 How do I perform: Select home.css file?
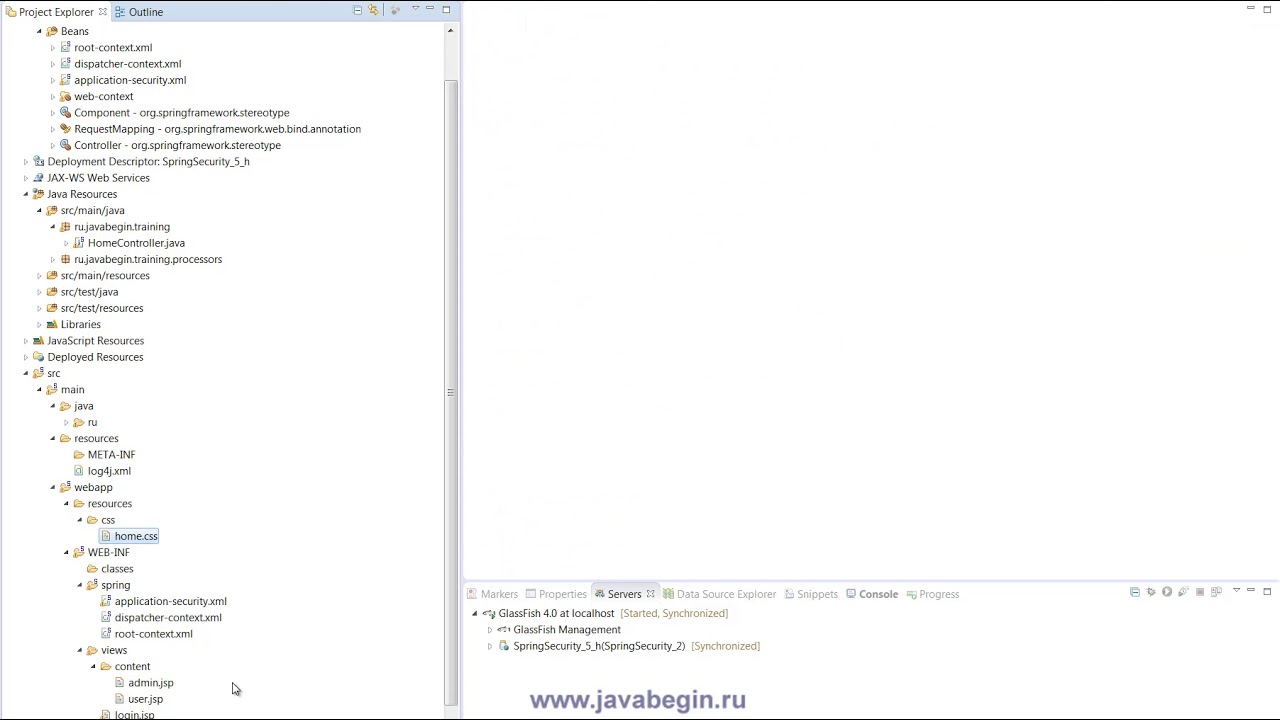pos(136,536)
